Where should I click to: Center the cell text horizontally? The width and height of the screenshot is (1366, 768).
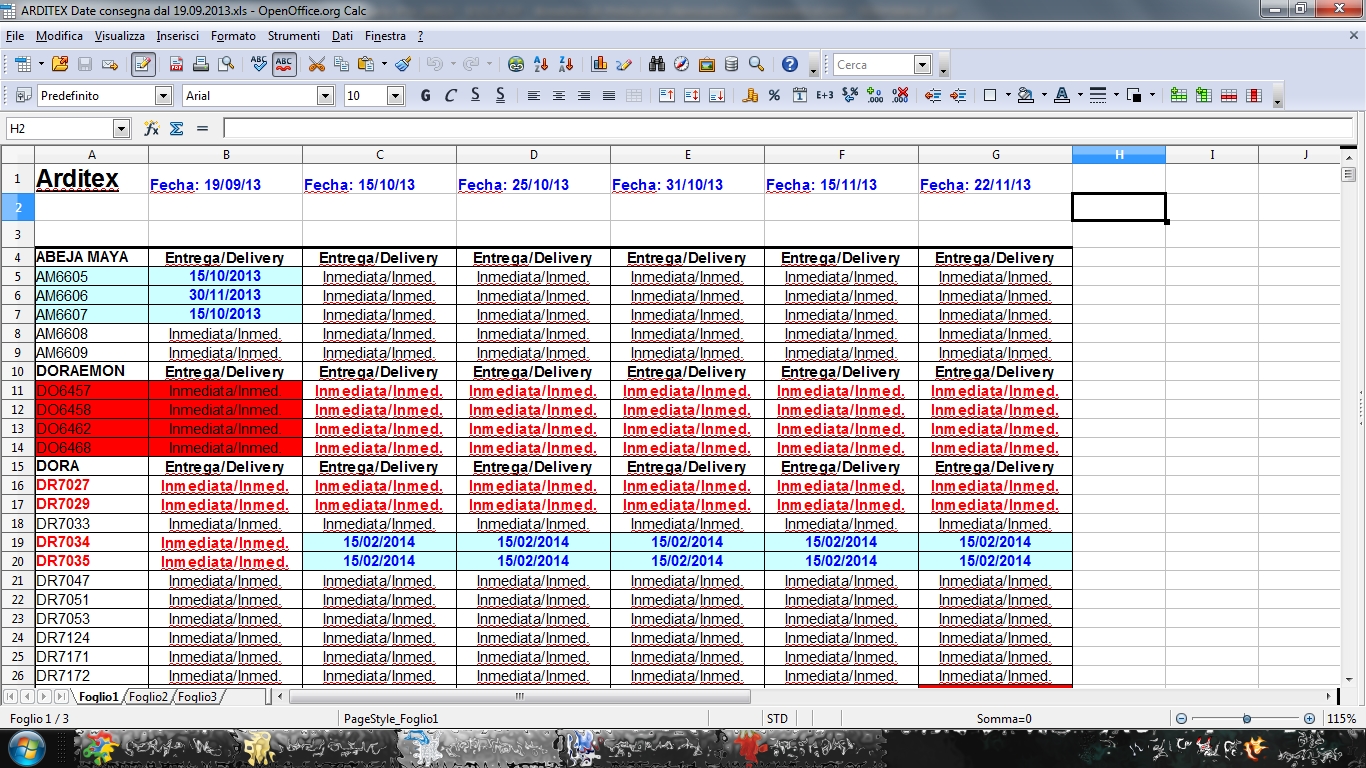(x=559, y=96)
